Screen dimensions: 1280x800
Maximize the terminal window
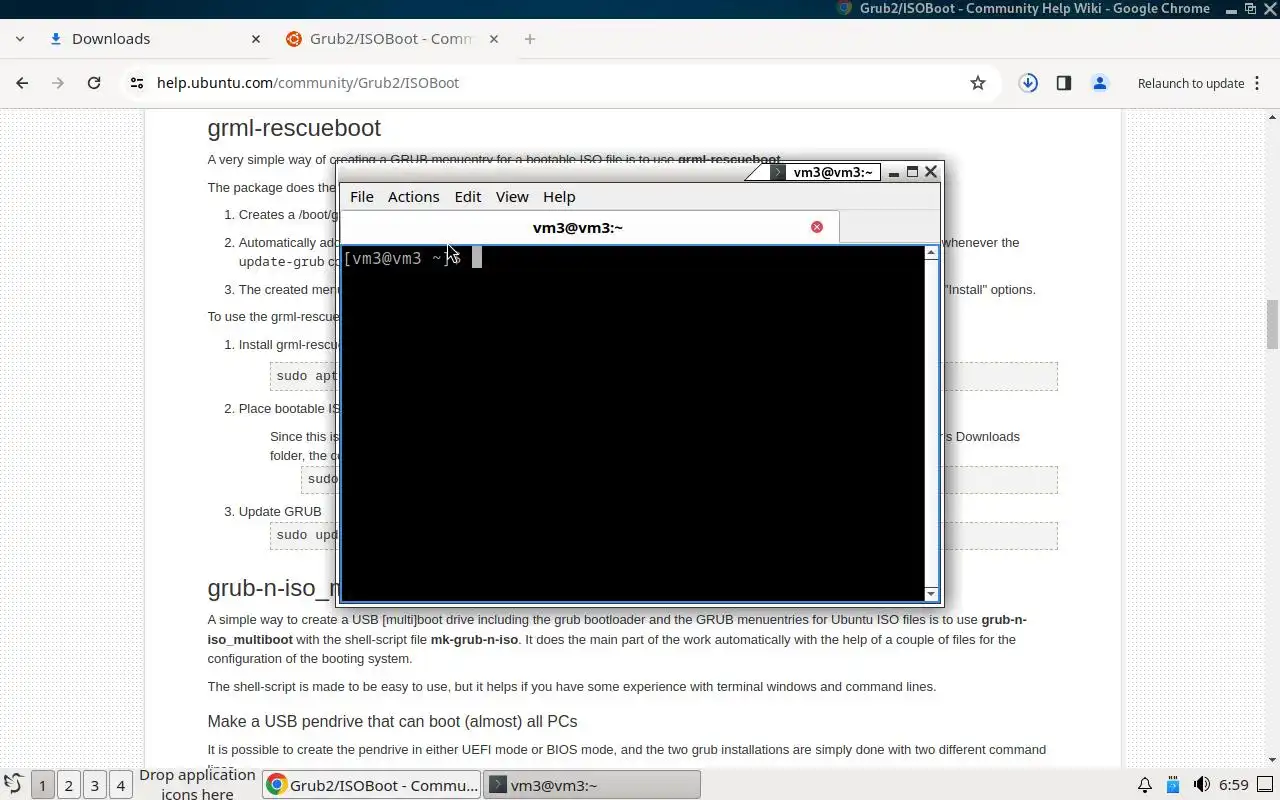912,172
